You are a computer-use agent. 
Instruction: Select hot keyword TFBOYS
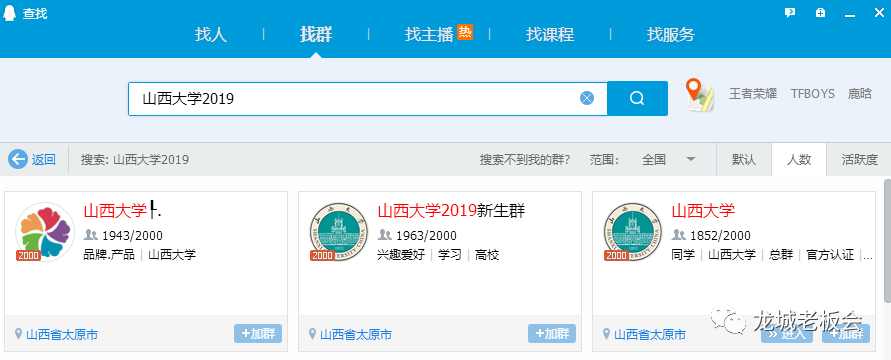813,94
